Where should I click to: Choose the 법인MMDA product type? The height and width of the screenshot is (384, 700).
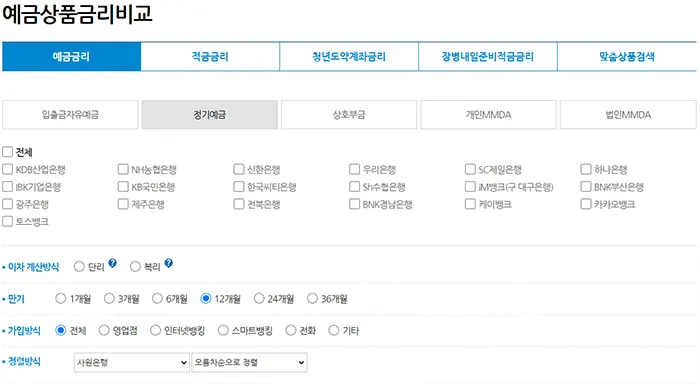click(628, 115)
